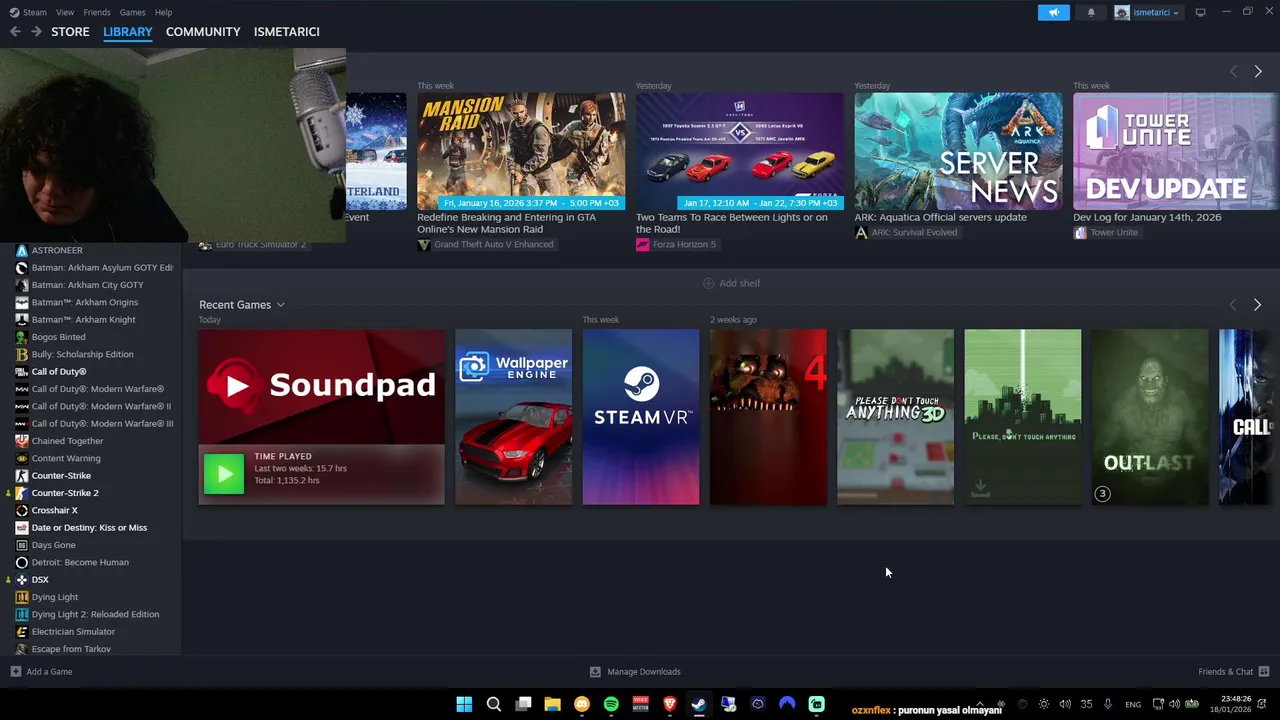Open File Explorer from taskbar
Screen dimensions: 1280x720
tap(552, 704)
